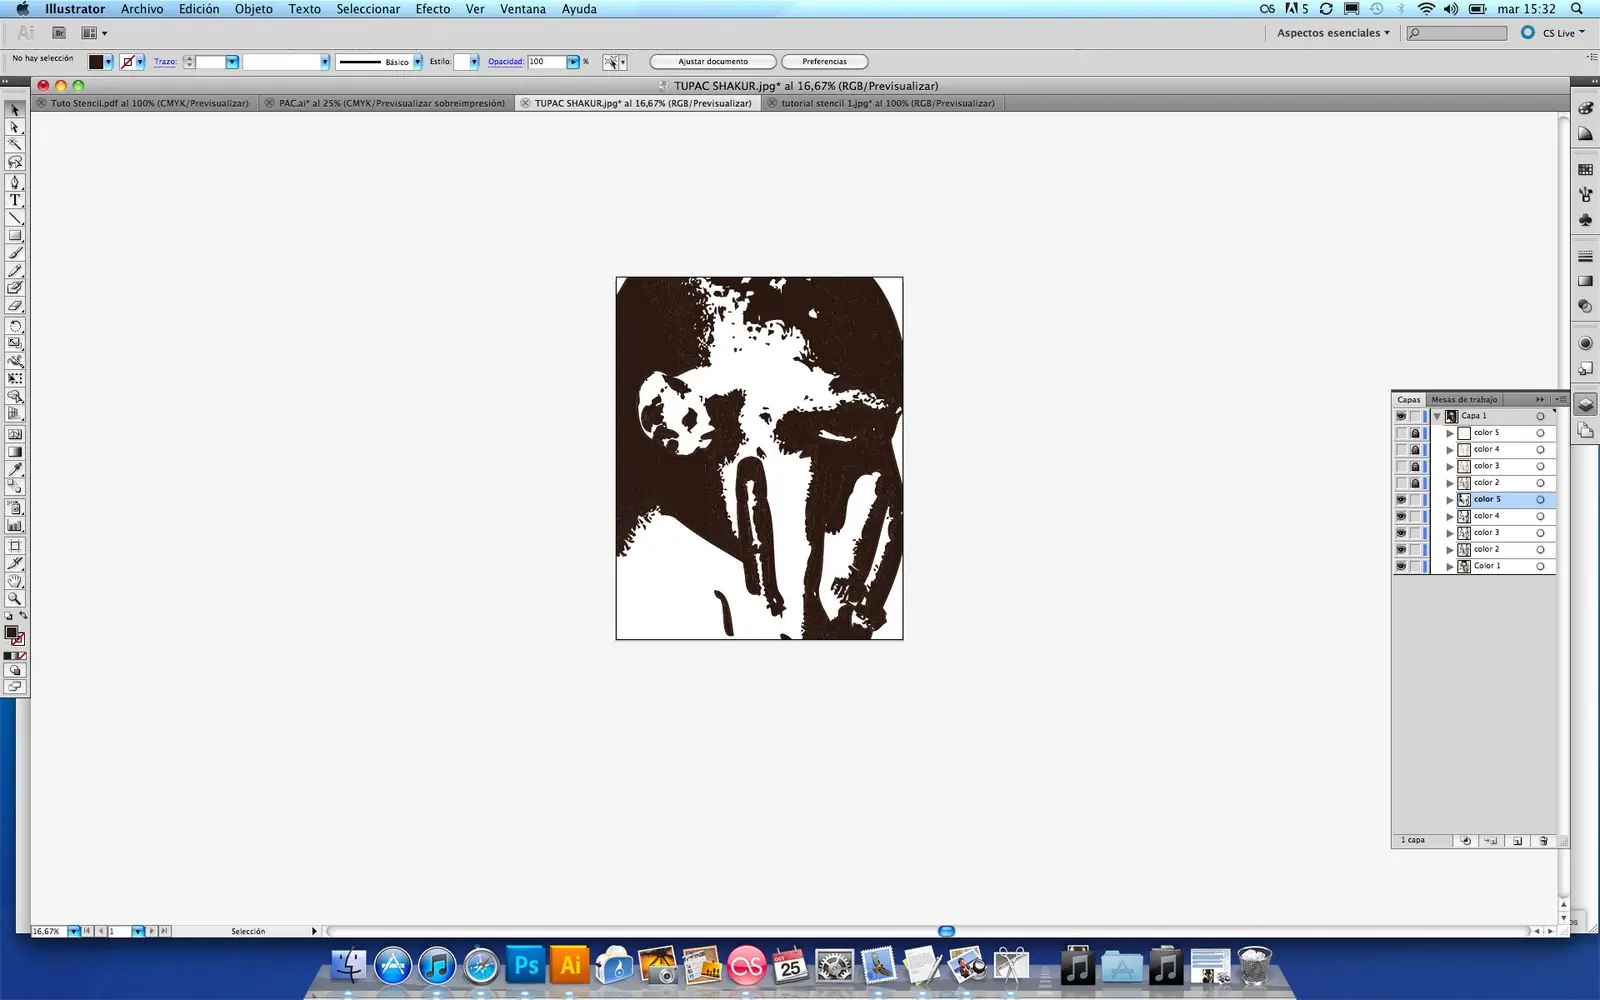The image size is (1600, 1000).
Task: Collapse the Capa 1 layer tree
Action: (x=1437, y=416)
